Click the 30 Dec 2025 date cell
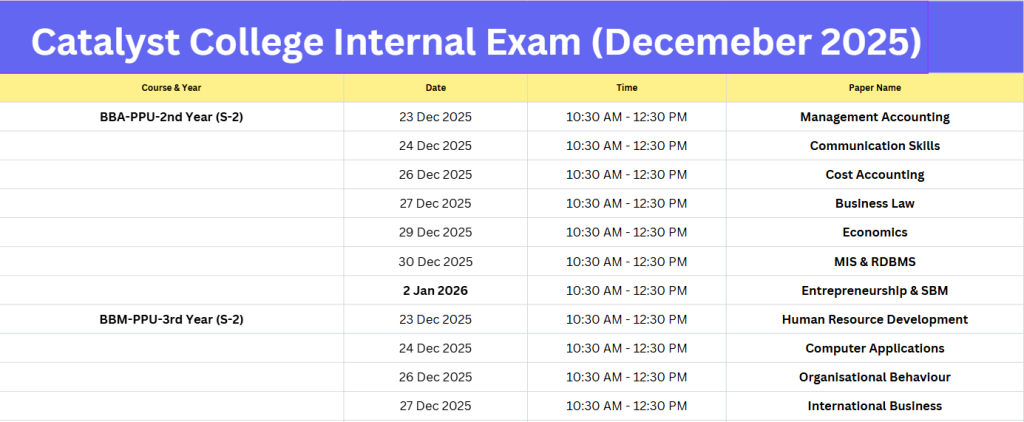1024x422 pixels. (435, 262)
